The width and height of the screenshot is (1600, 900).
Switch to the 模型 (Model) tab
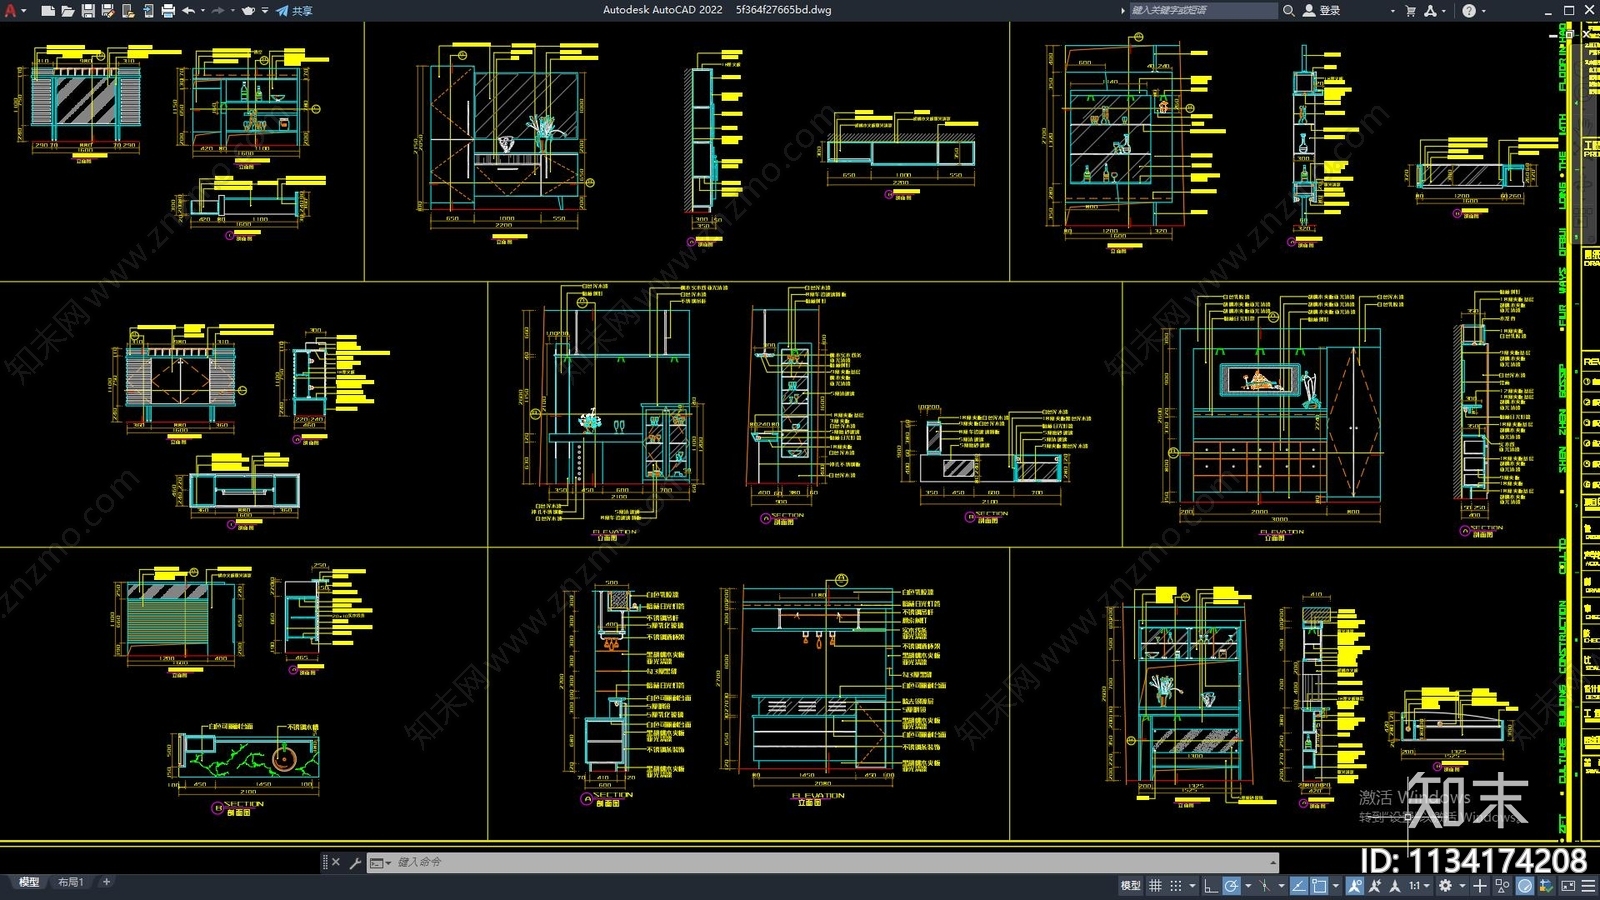pos(29,882)
